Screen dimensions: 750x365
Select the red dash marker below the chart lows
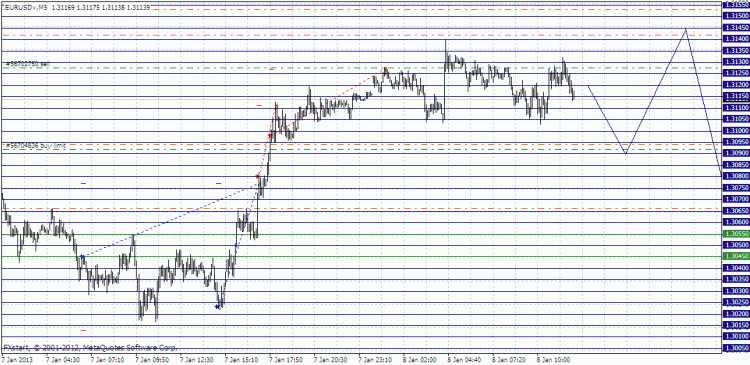tap(83, 330)
